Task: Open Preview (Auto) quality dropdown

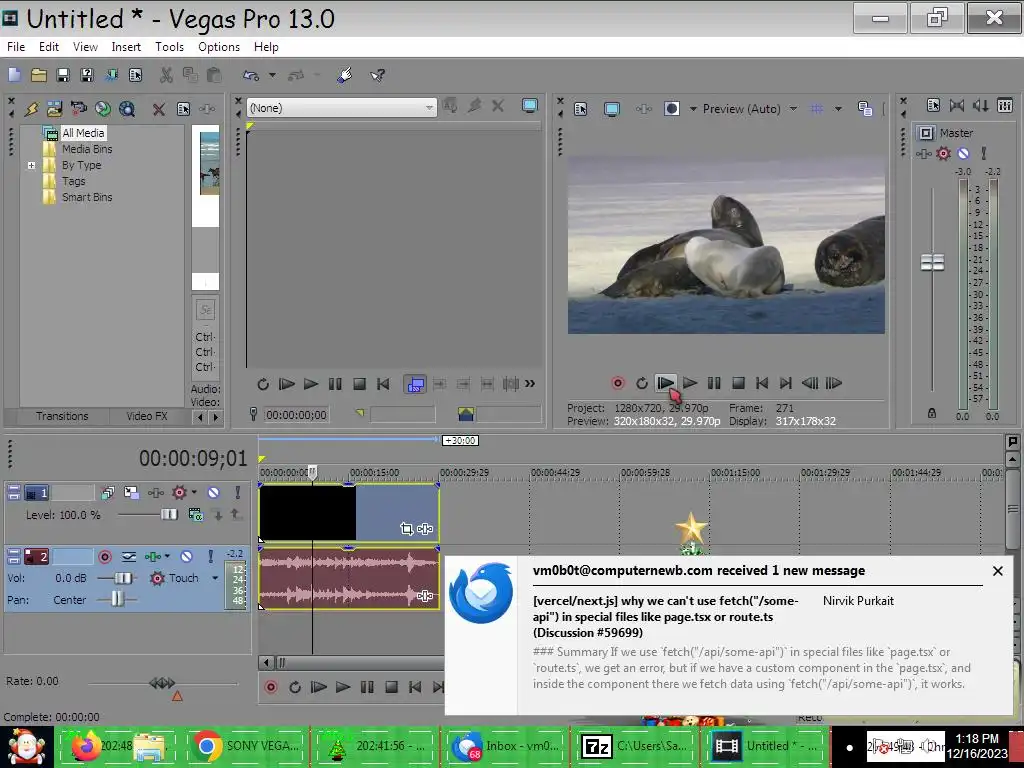Action: click(793, 109)
